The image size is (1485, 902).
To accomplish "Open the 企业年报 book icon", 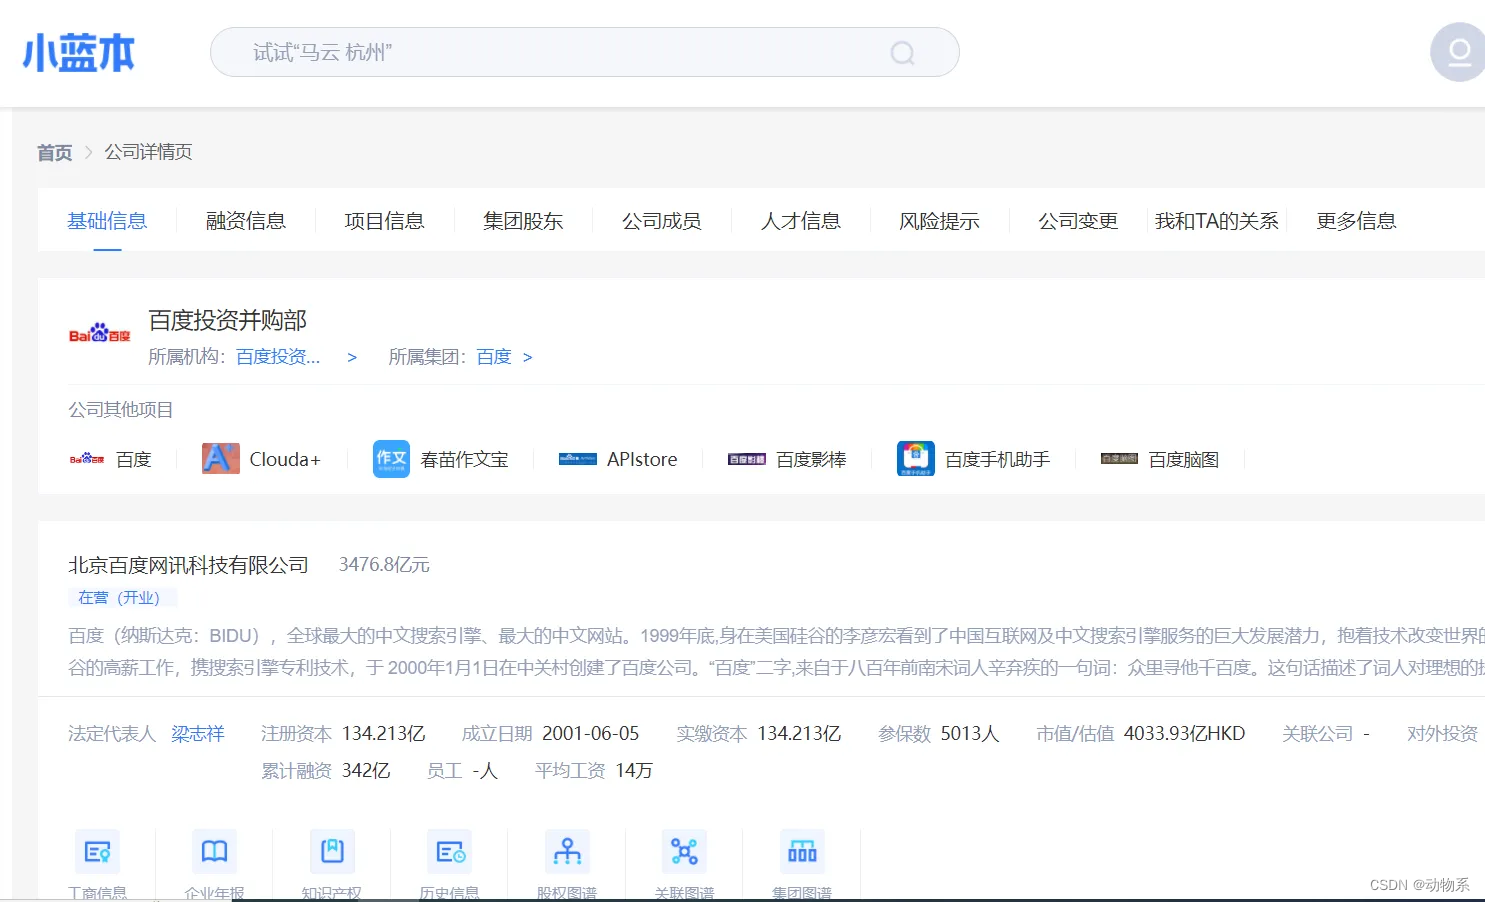I will click(214, 852).
